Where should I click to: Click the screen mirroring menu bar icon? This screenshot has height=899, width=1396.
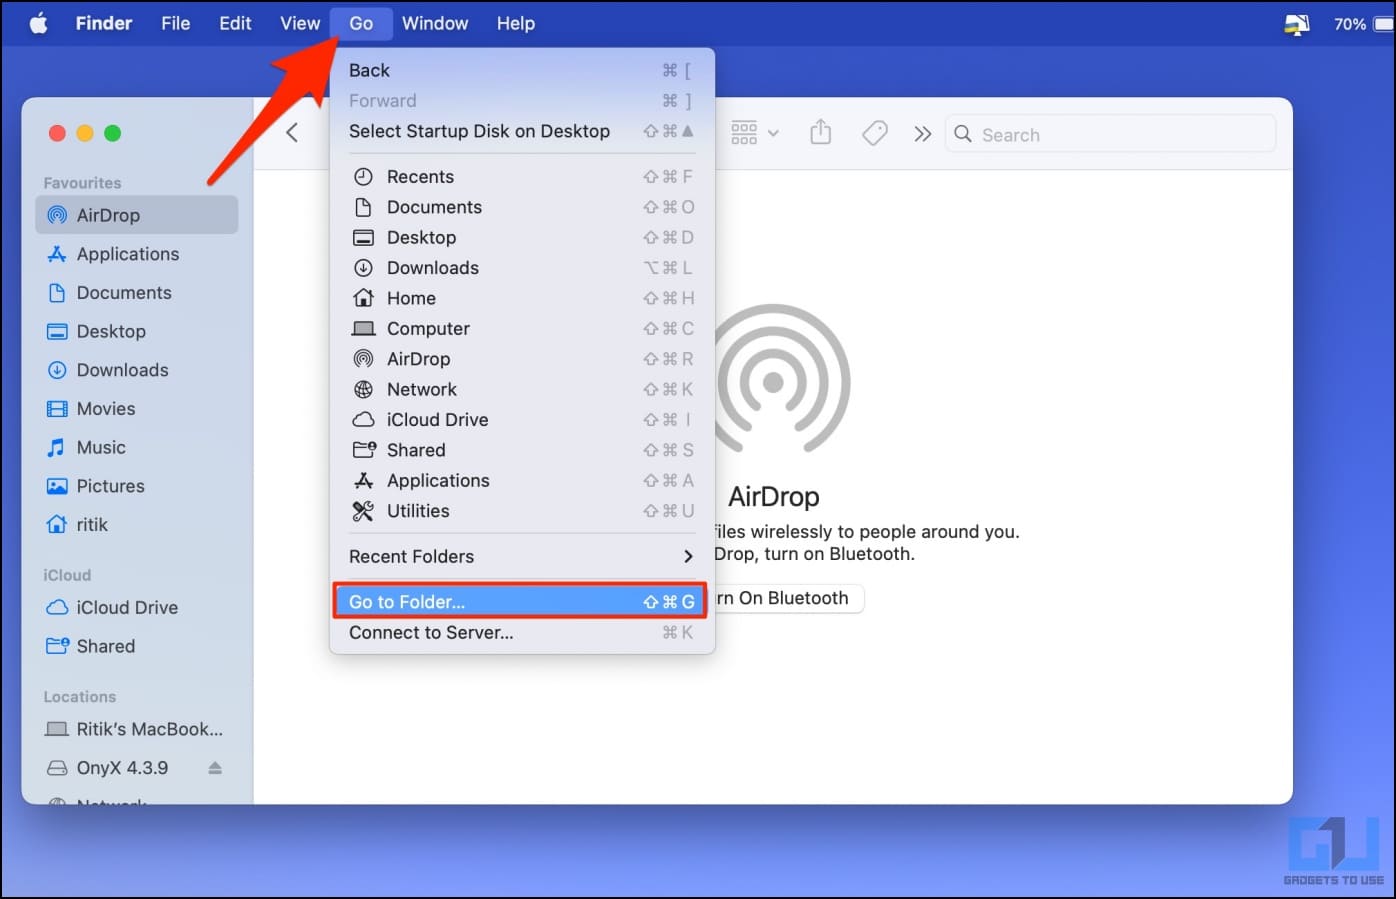tap(1297, 24)
